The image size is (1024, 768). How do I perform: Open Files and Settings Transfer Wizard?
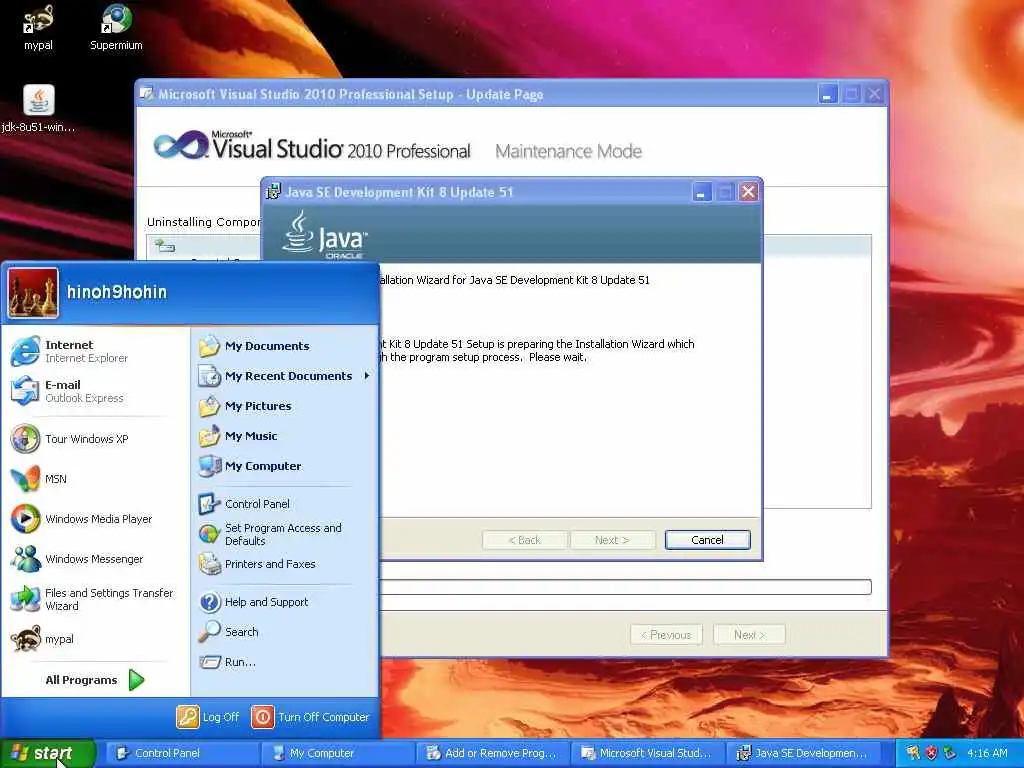click(95, 599)
